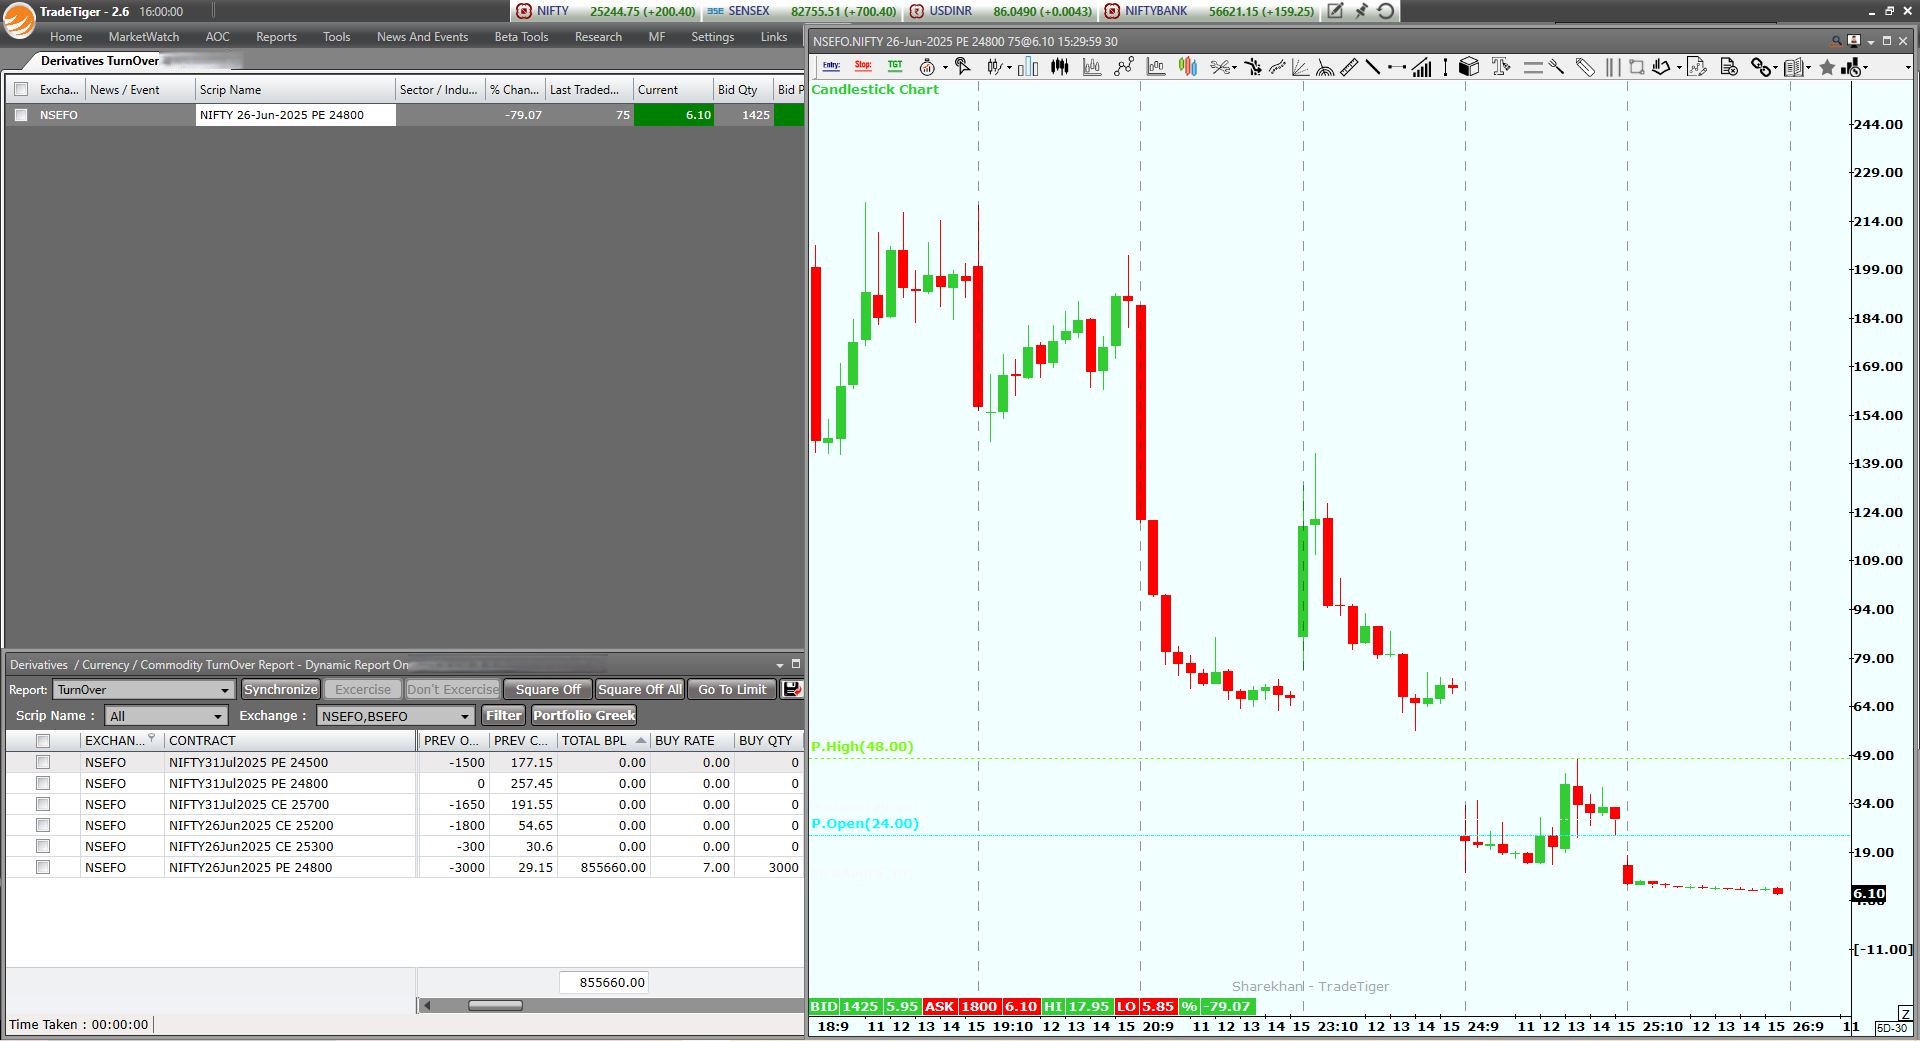Select the Fibonacci arcs tool
1920x1041 pixels.
[1324, 67]
